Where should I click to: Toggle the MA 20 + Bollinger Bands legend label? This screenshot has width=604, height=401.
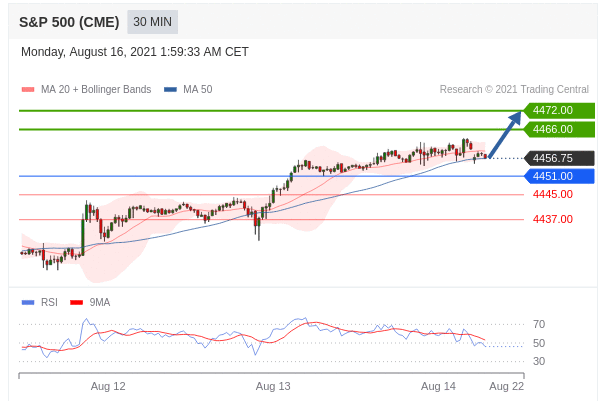(x=96, y=90)
